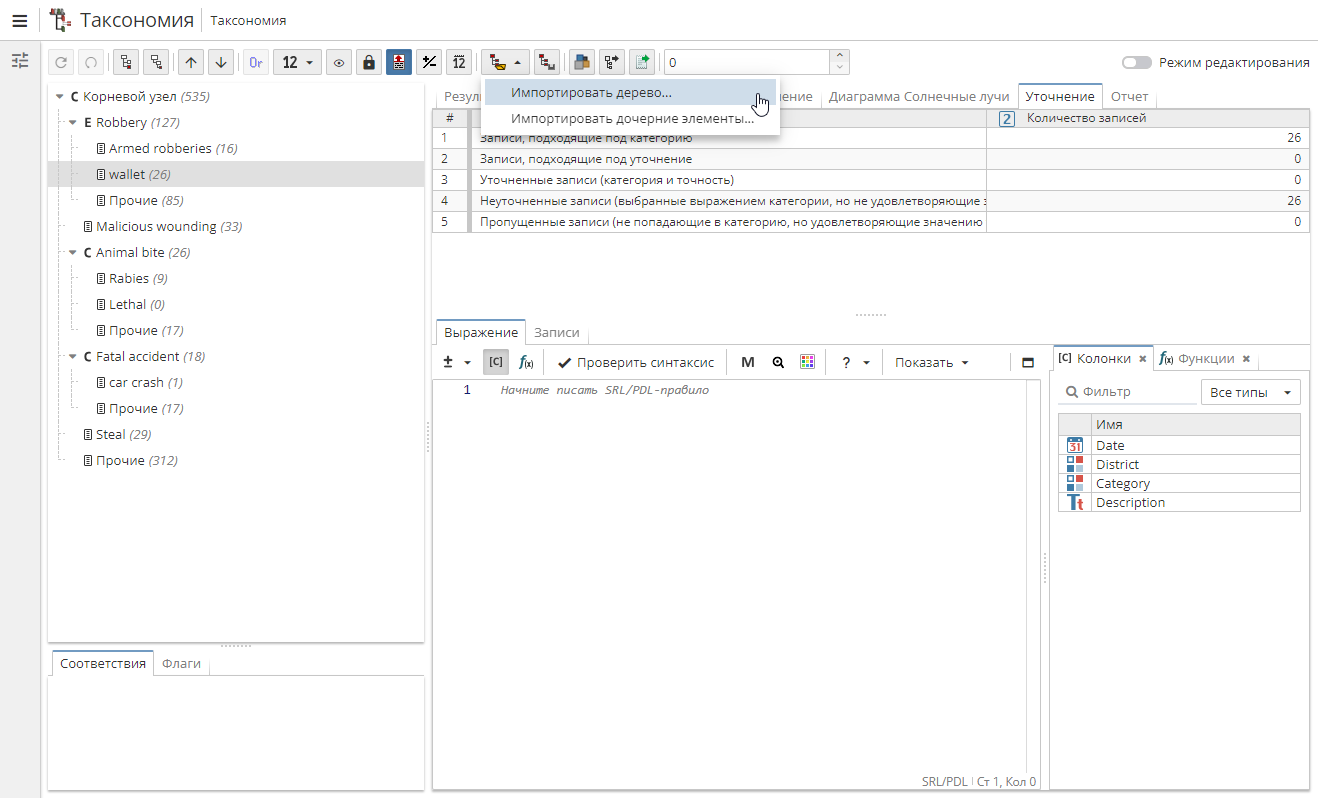The width and height of the screenshot is (1318, 798).
Task: Click the tree with right arrow icon
Action: (611, 62)
